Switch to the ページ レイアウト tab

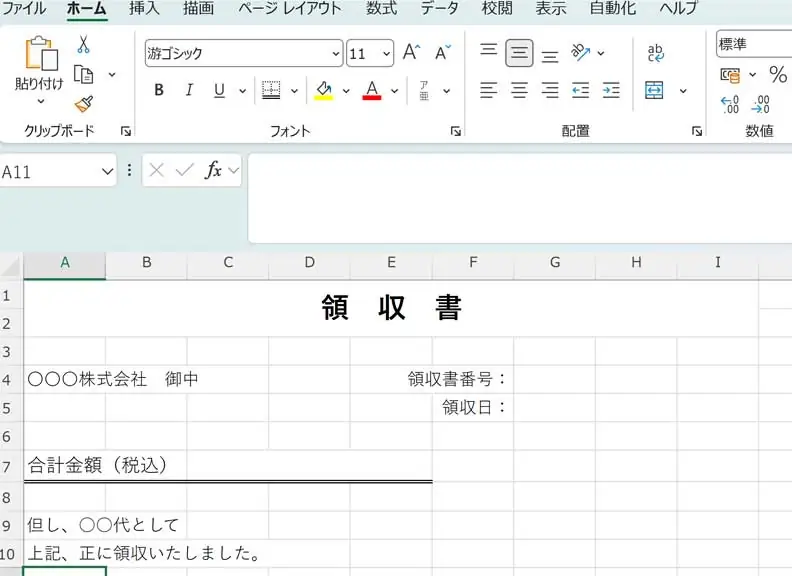pos(290,8)
